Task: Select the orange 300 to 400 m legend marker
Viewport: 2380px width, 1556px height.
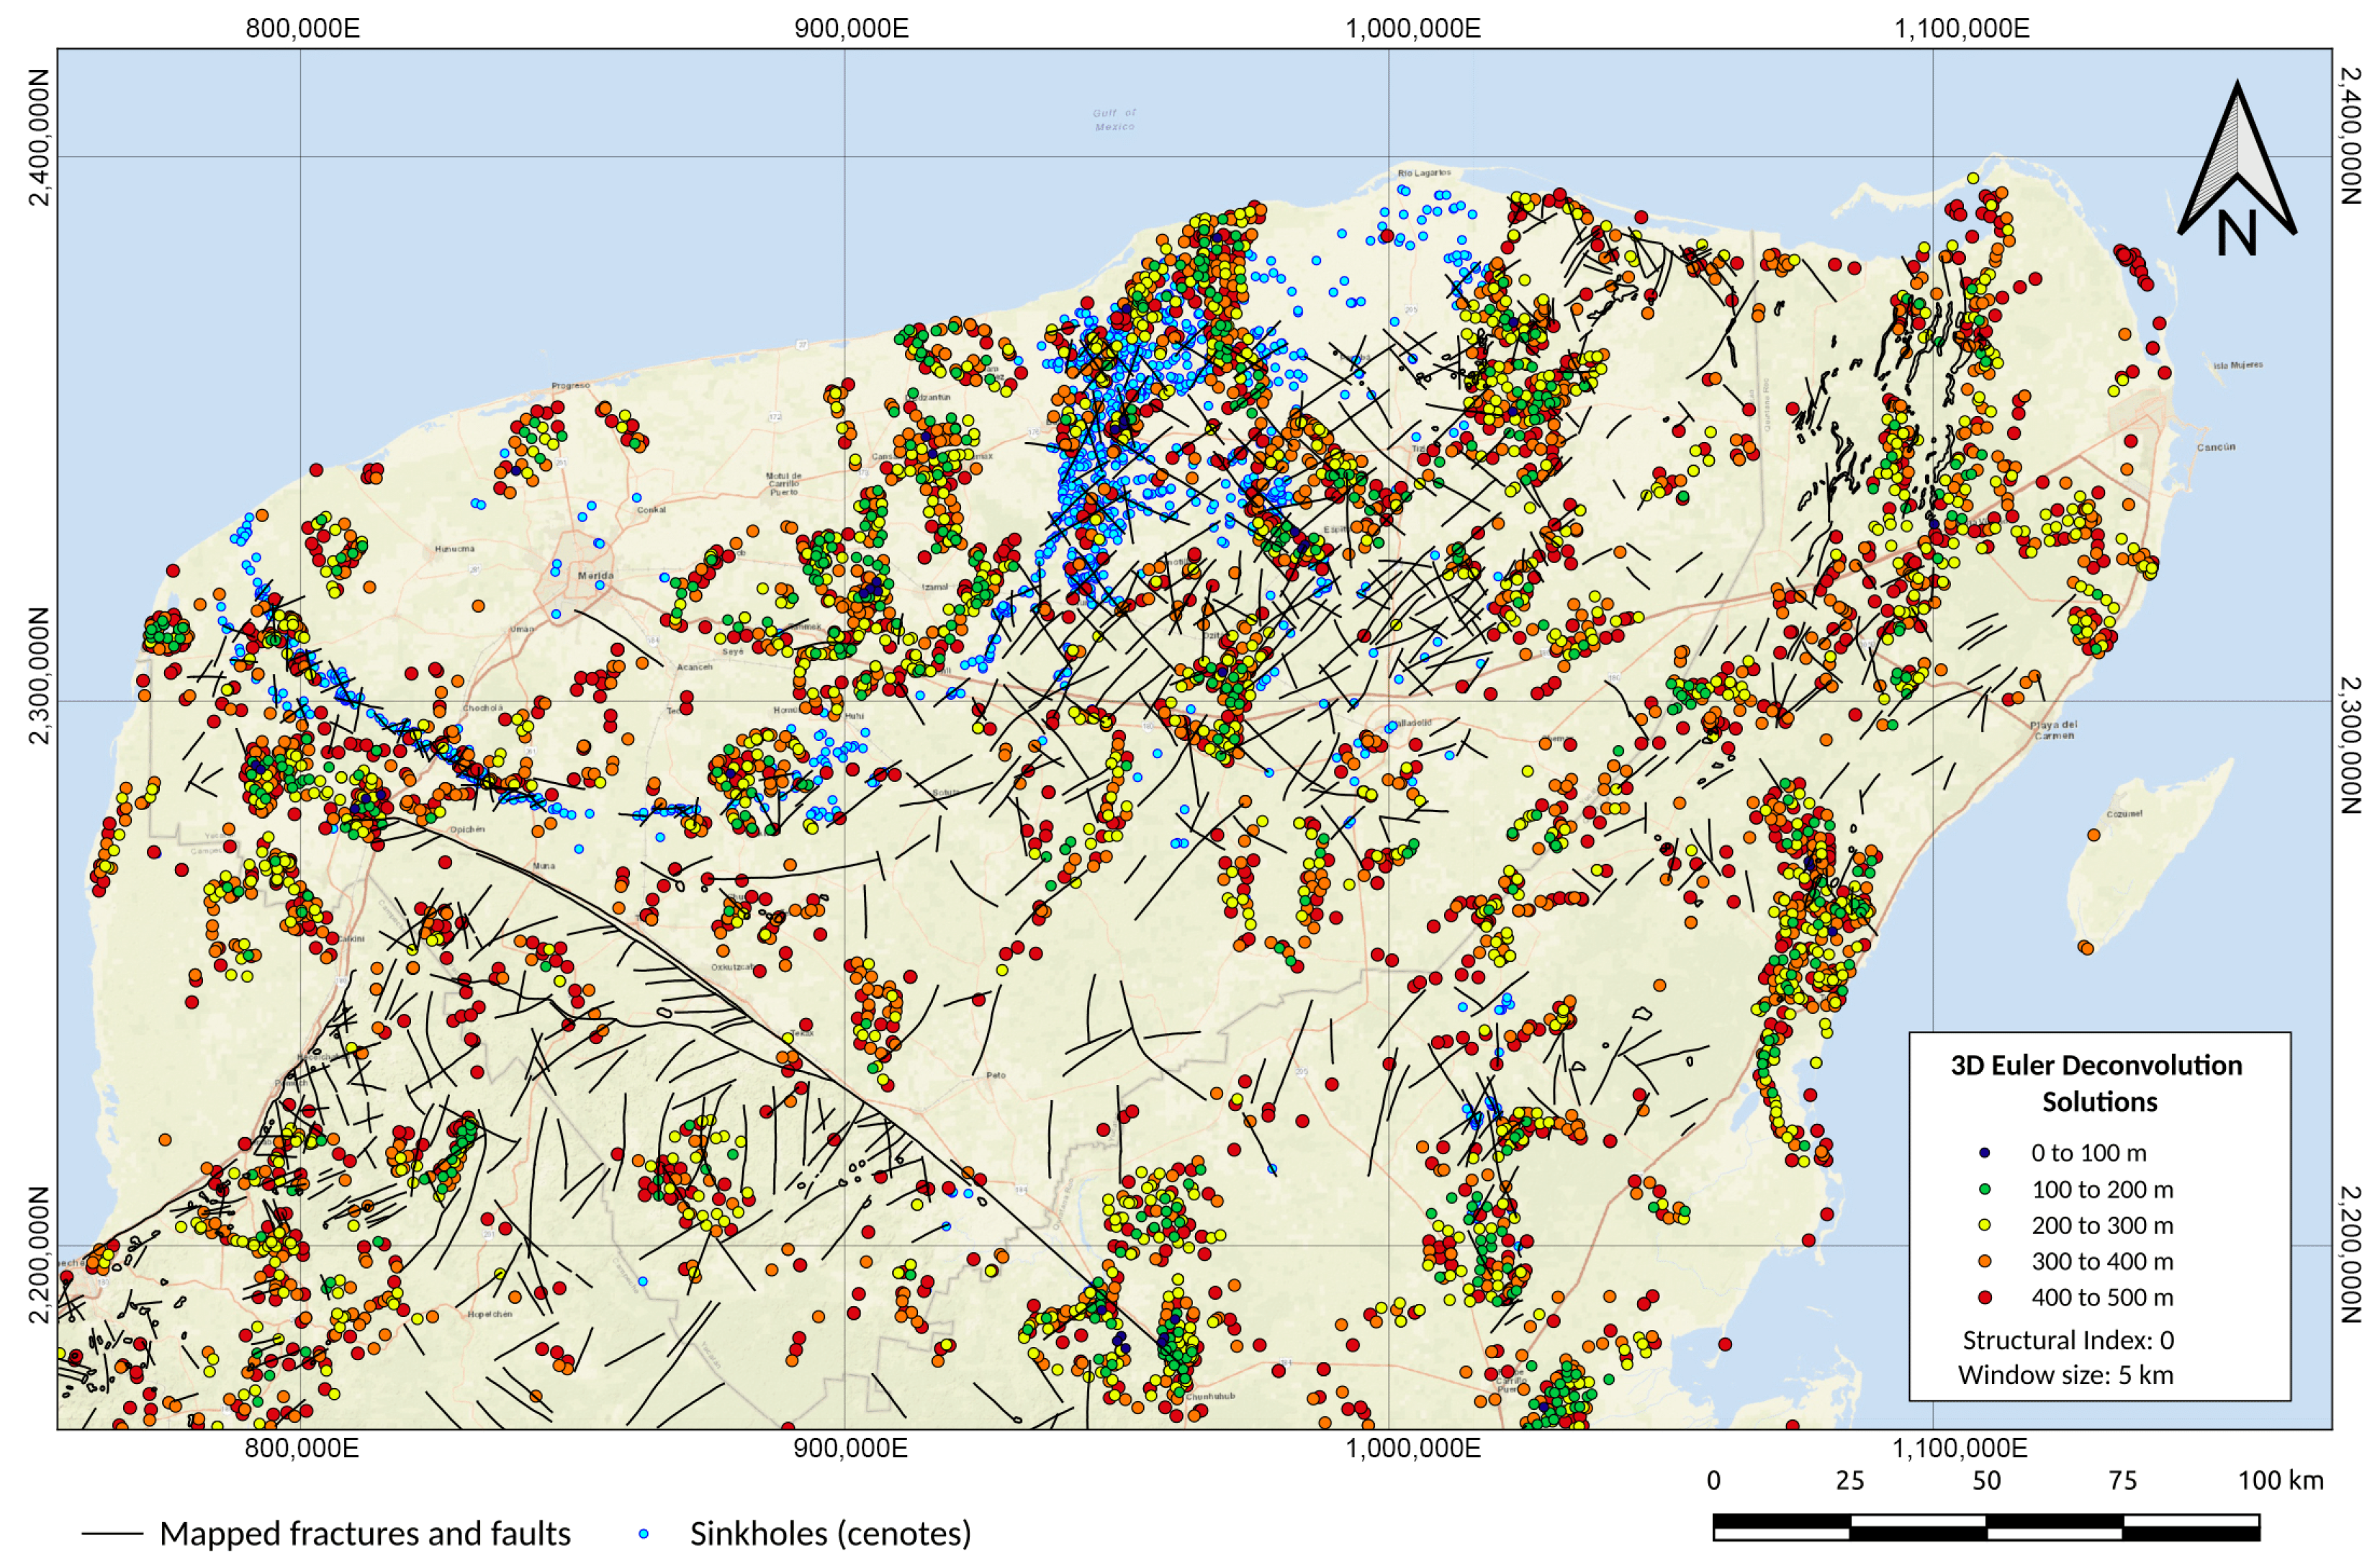Action: click(1985, 1261)
